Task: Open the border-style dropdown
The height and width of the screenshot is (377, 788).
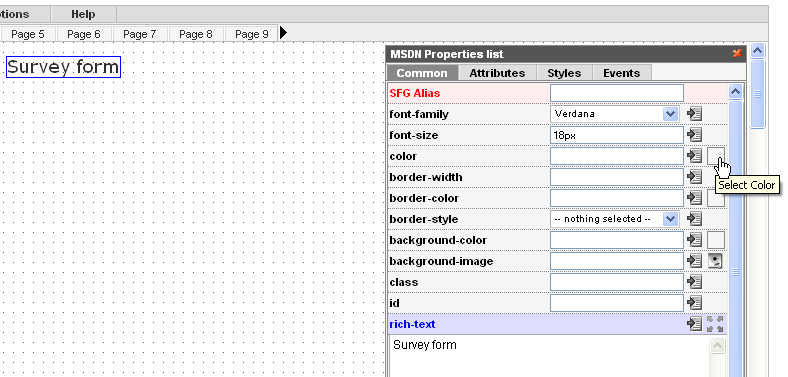Action: tap(615, 219)
